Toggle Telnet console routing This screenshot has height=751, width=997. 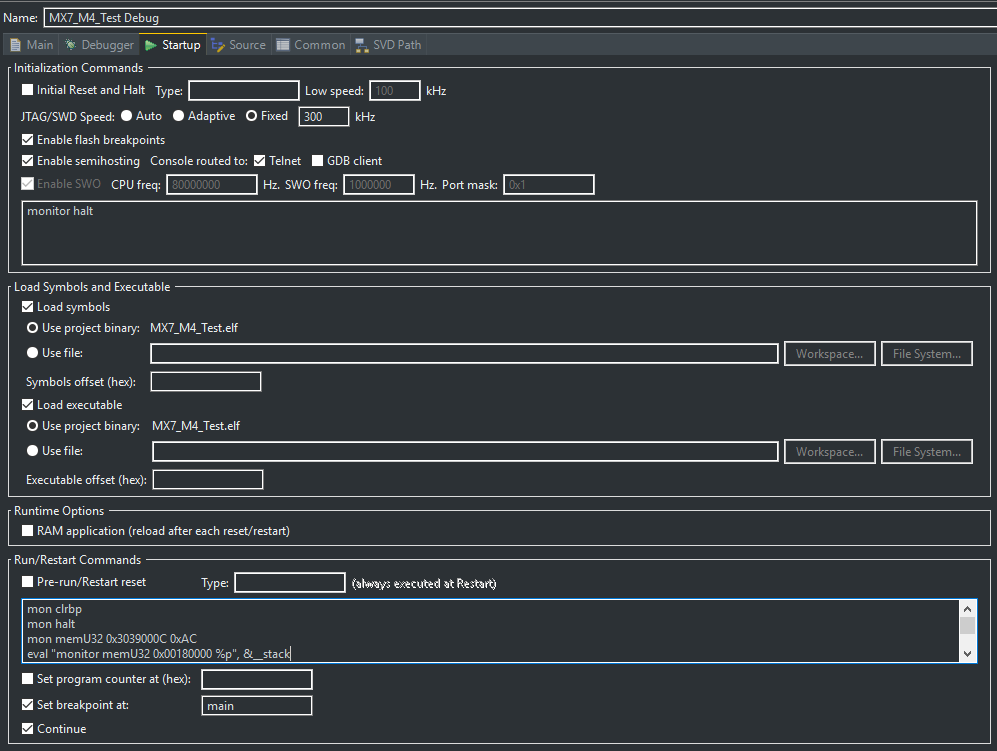(x=260, y=161)
